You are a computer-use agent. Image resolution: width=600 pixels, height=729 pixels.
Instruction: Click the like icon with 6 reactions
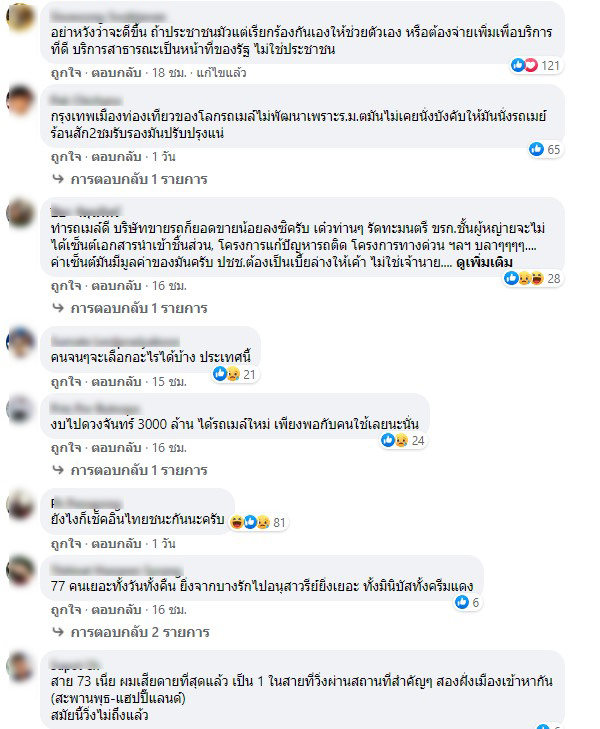pyautogui.click(x=462, y=603)
